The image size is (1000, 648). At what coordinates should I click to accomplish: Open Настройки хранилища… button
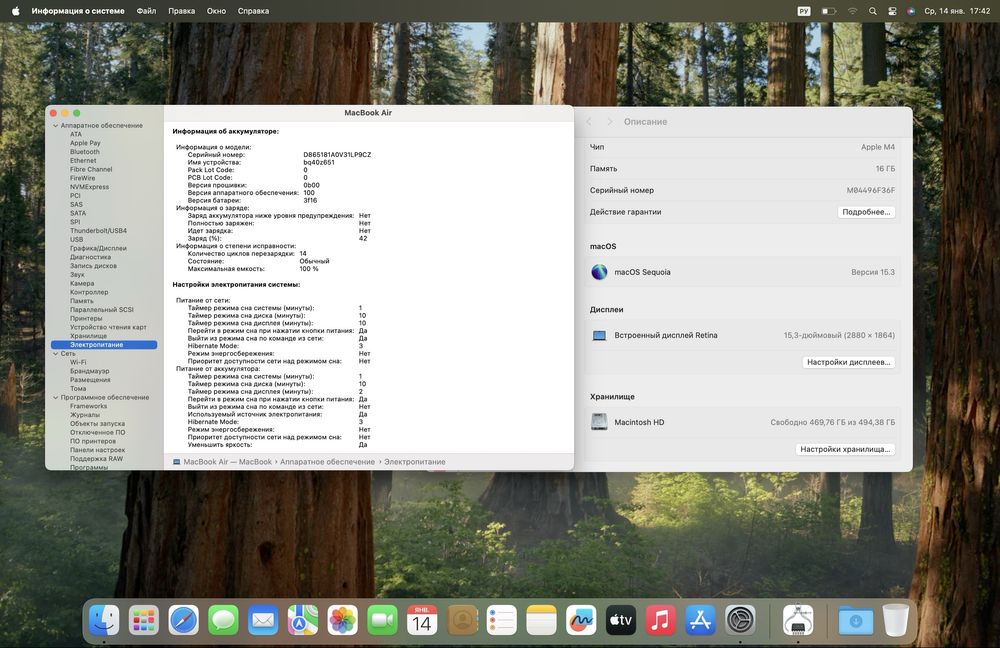[x=845, y=449]
